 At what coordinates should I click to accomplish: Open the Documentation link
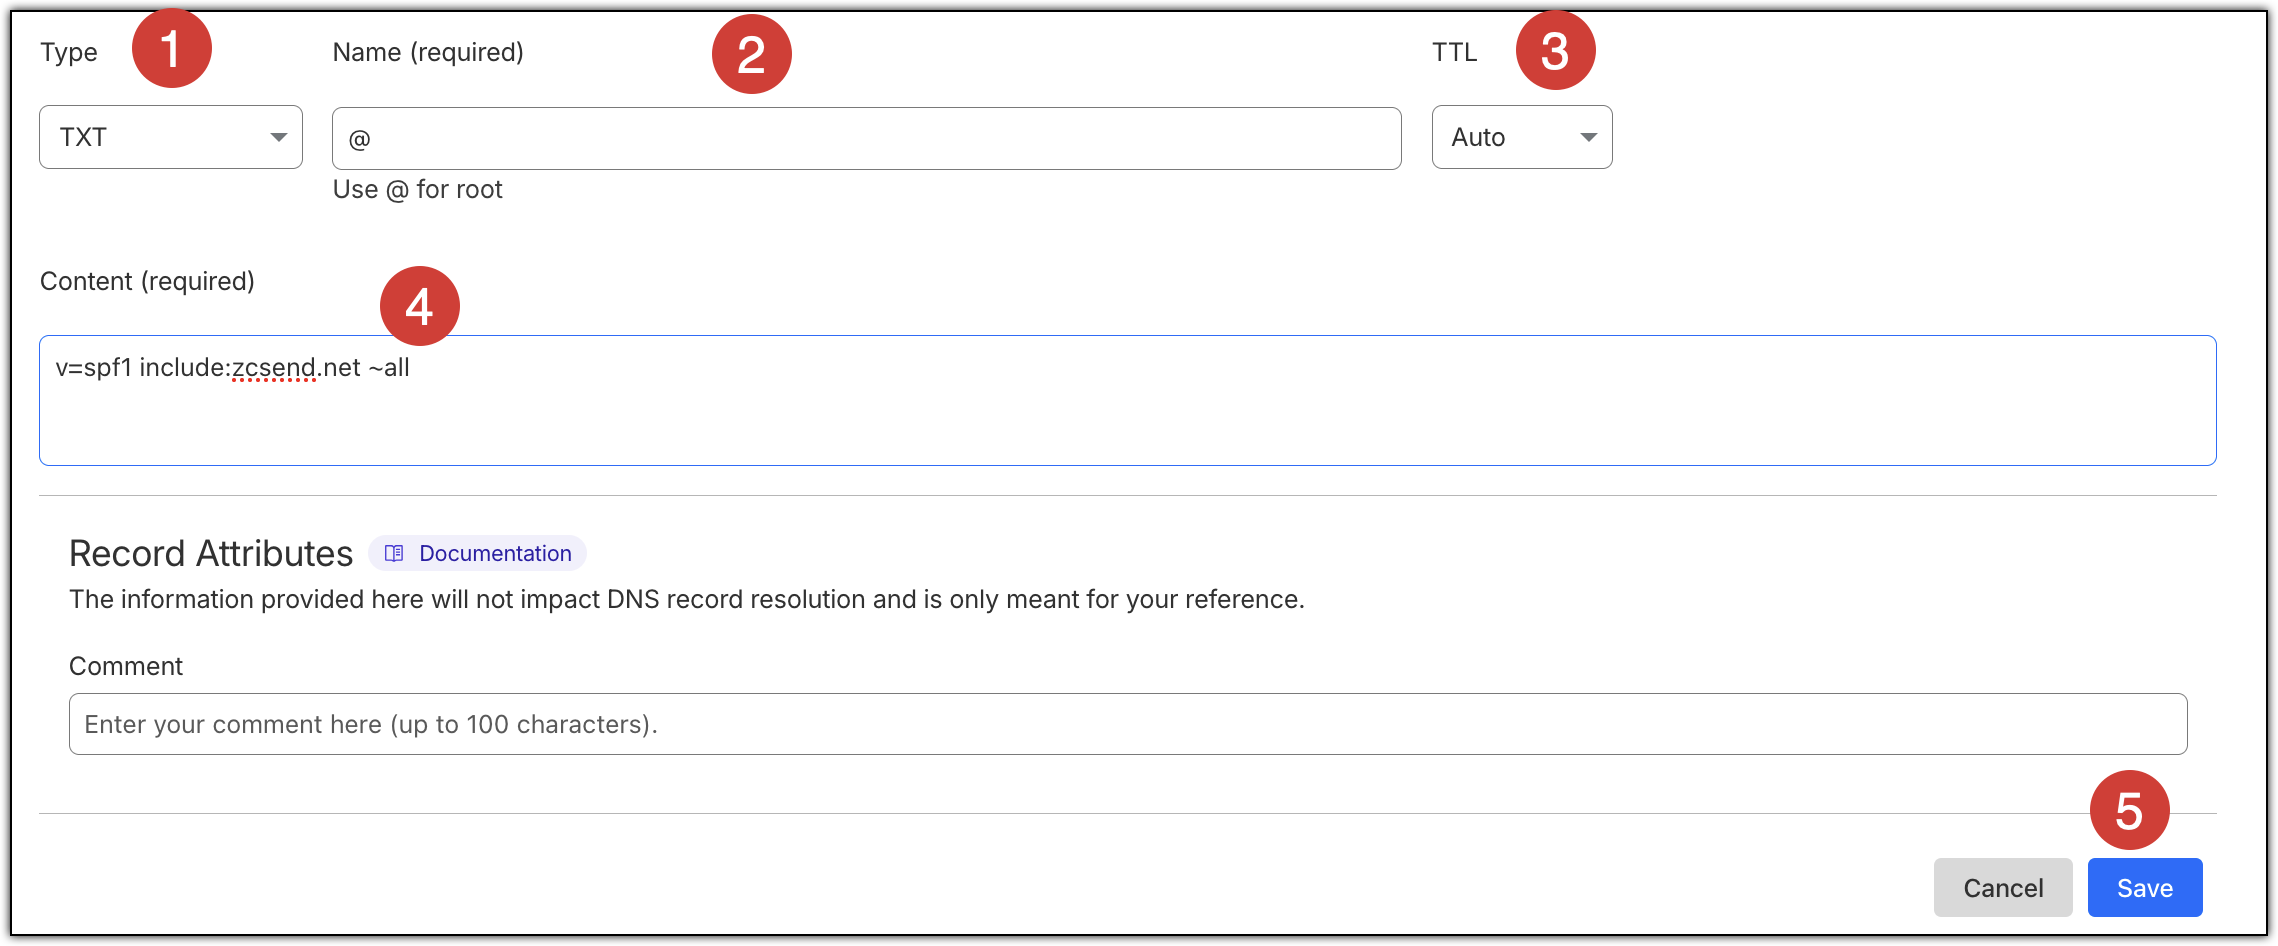pos(495,553)
